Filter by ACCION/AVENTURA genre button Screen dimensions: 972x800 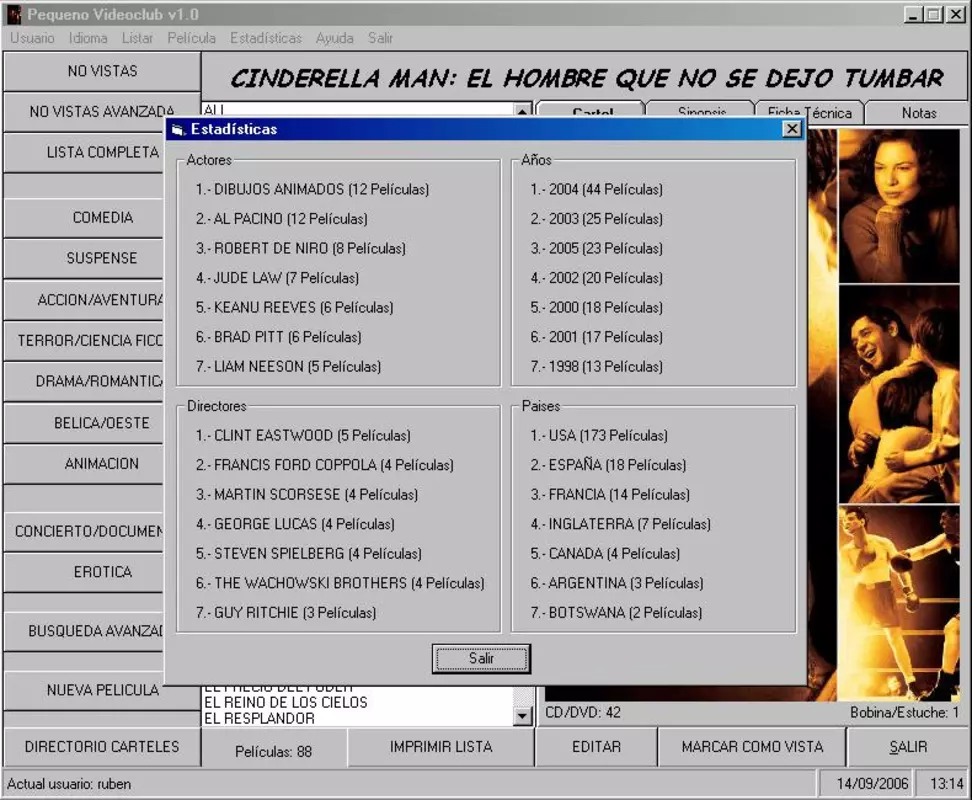coord(84,300)
